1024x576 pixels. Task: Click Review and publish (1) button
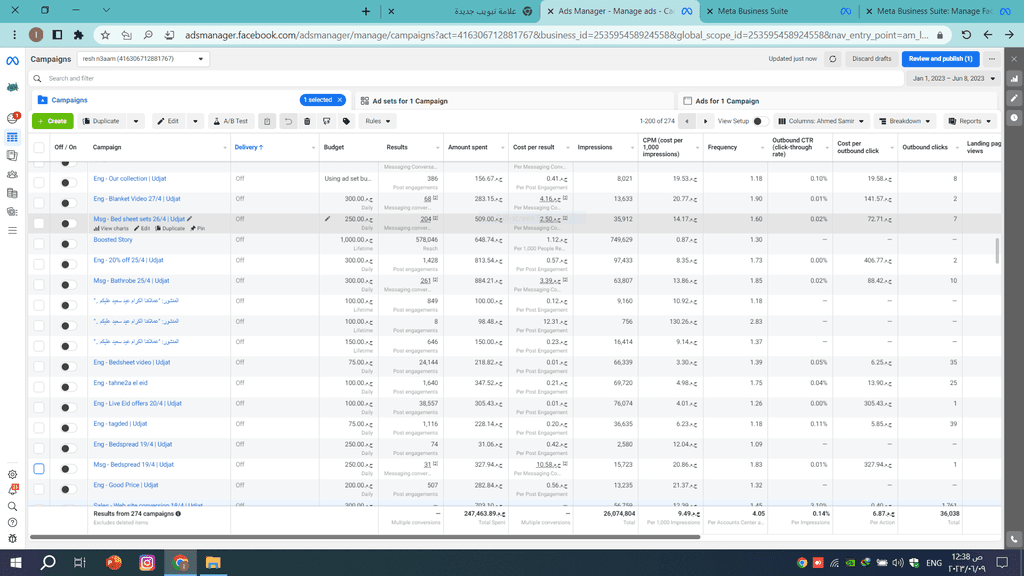click(940, 59)
